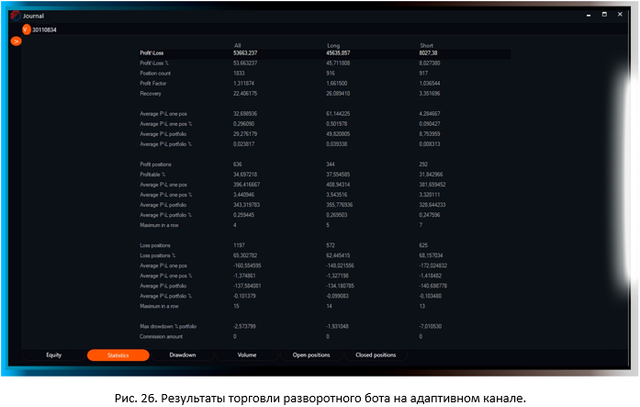640x407 pixels.
Task: Expand the side panel with orange arrow button
Action: click(16, 41)
